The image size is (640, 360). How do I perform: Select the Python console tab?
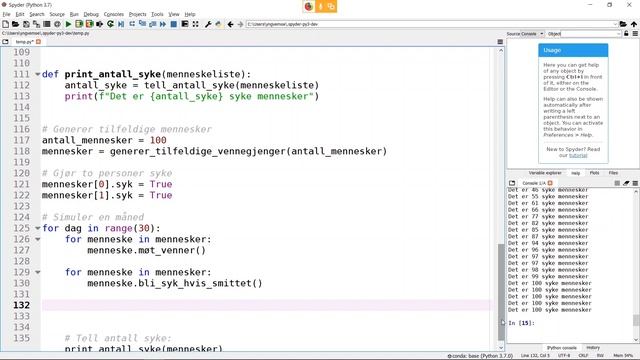point(562,348)
